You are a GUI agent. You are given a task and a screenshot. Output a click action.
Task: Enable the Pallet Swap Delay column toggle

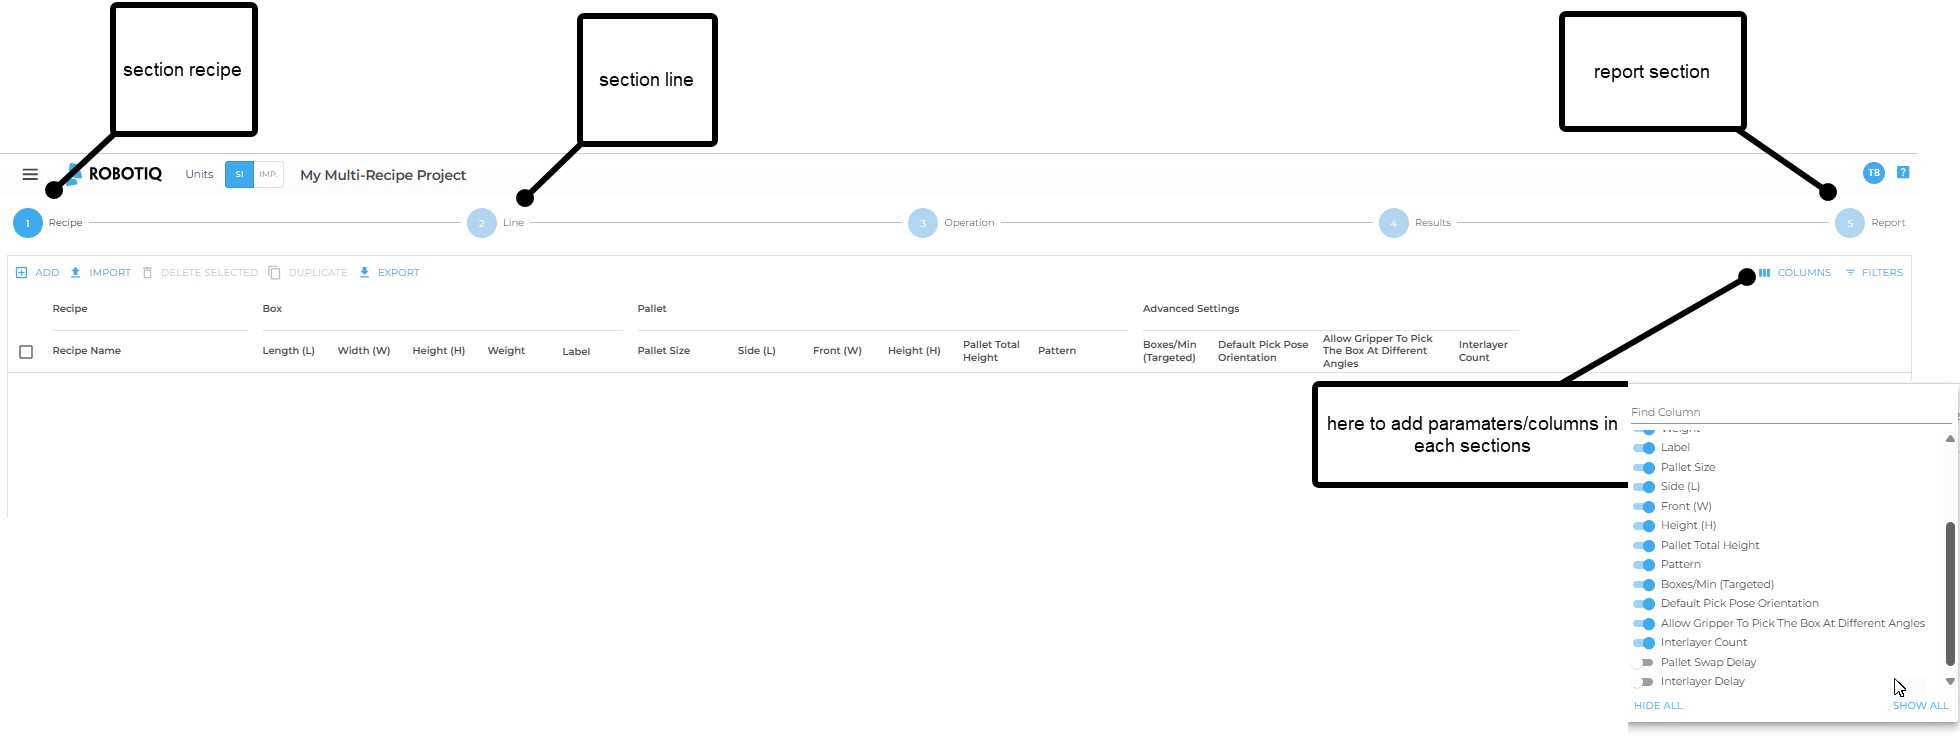(x=1643, y=663)
